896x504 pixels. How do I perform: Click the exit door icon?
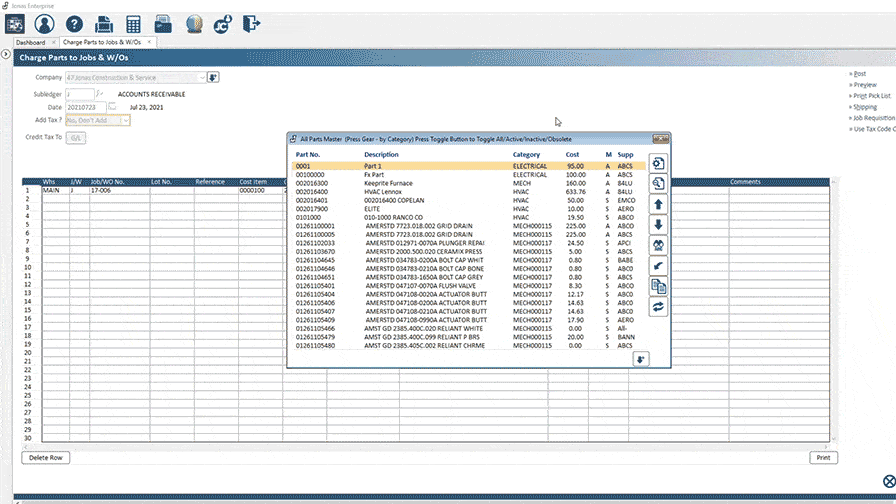251,24
